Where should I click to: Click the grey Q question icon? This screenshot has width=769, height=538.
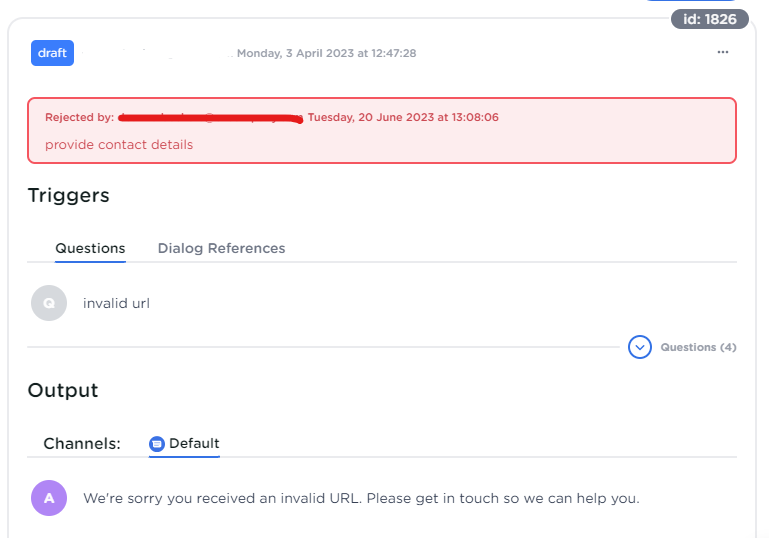(x=49, y=303)
